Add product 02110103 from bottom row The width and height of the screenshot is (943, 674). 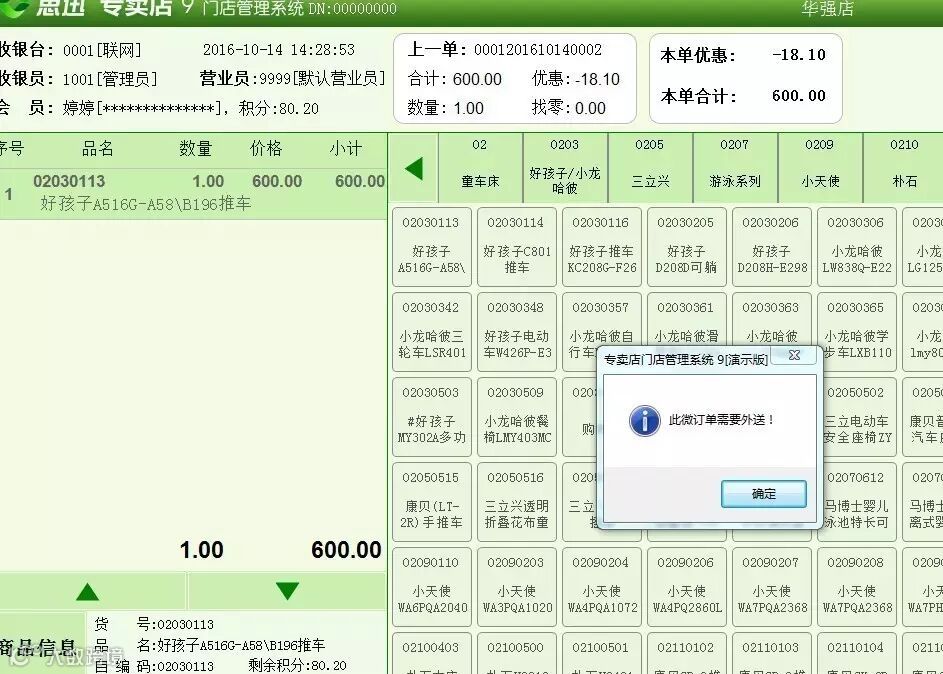tap(772, 654)
